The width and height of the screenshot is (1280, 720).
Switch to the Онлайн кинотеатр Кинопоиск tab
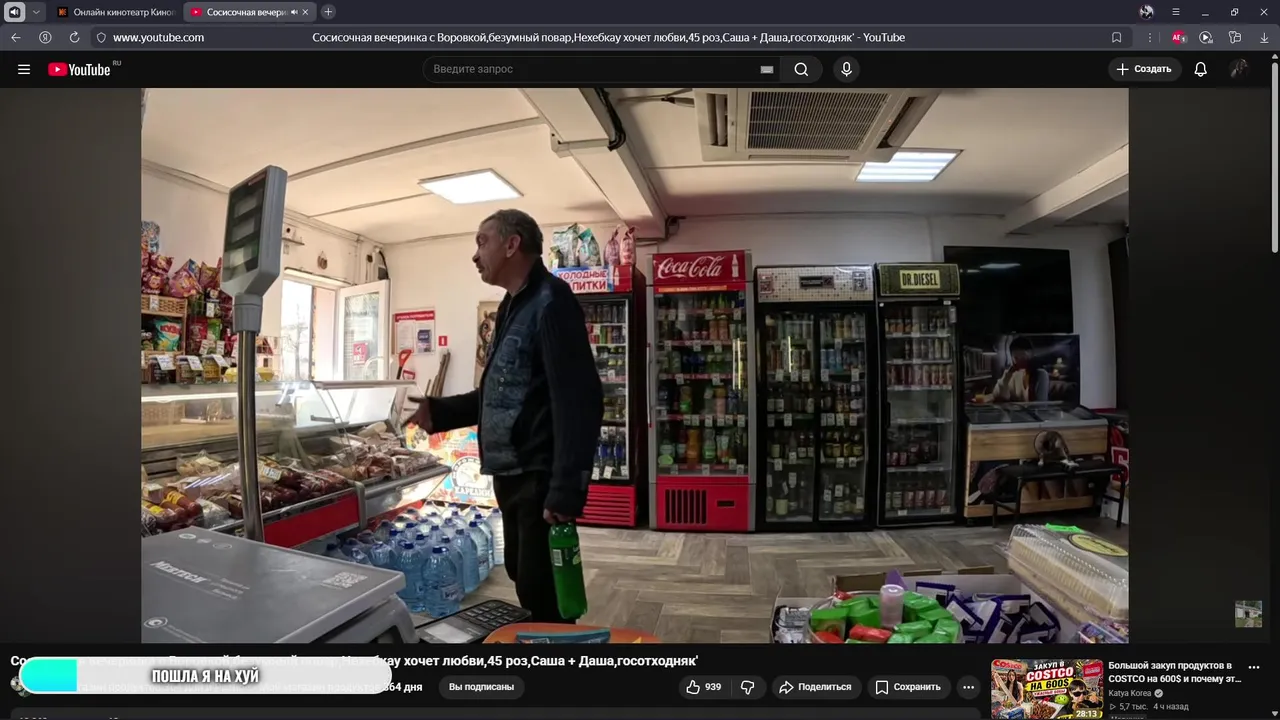click(116, 12)
